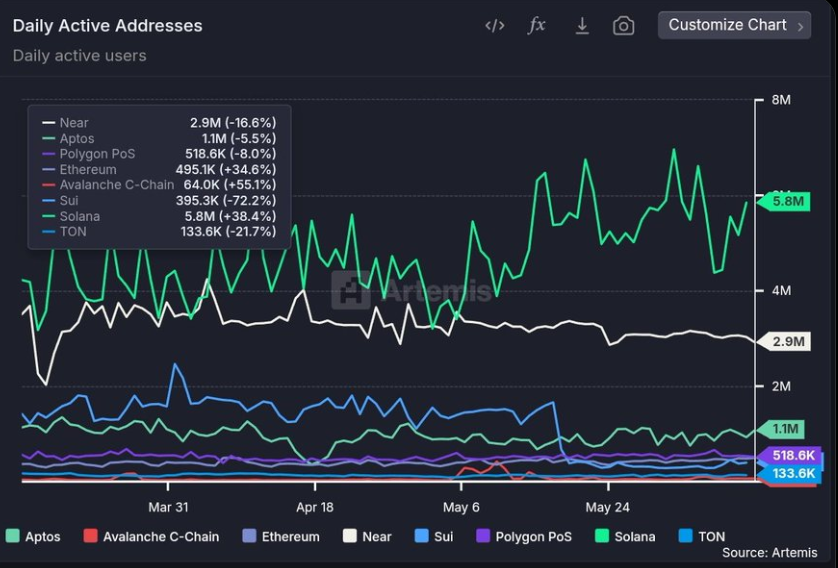The height and width of the screenshot is (568, 838).
Task: Open the fx formula icon
Action: [537, 26]
